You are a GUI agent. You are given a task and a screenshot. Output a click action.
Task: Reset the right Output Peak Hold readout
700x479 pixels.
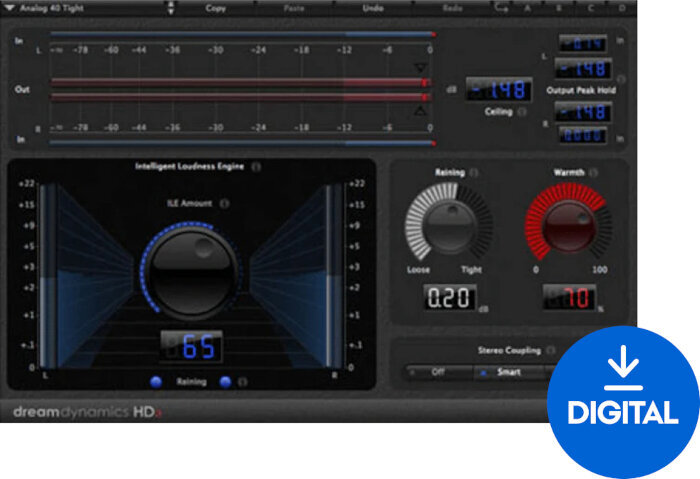click(583, 112)
